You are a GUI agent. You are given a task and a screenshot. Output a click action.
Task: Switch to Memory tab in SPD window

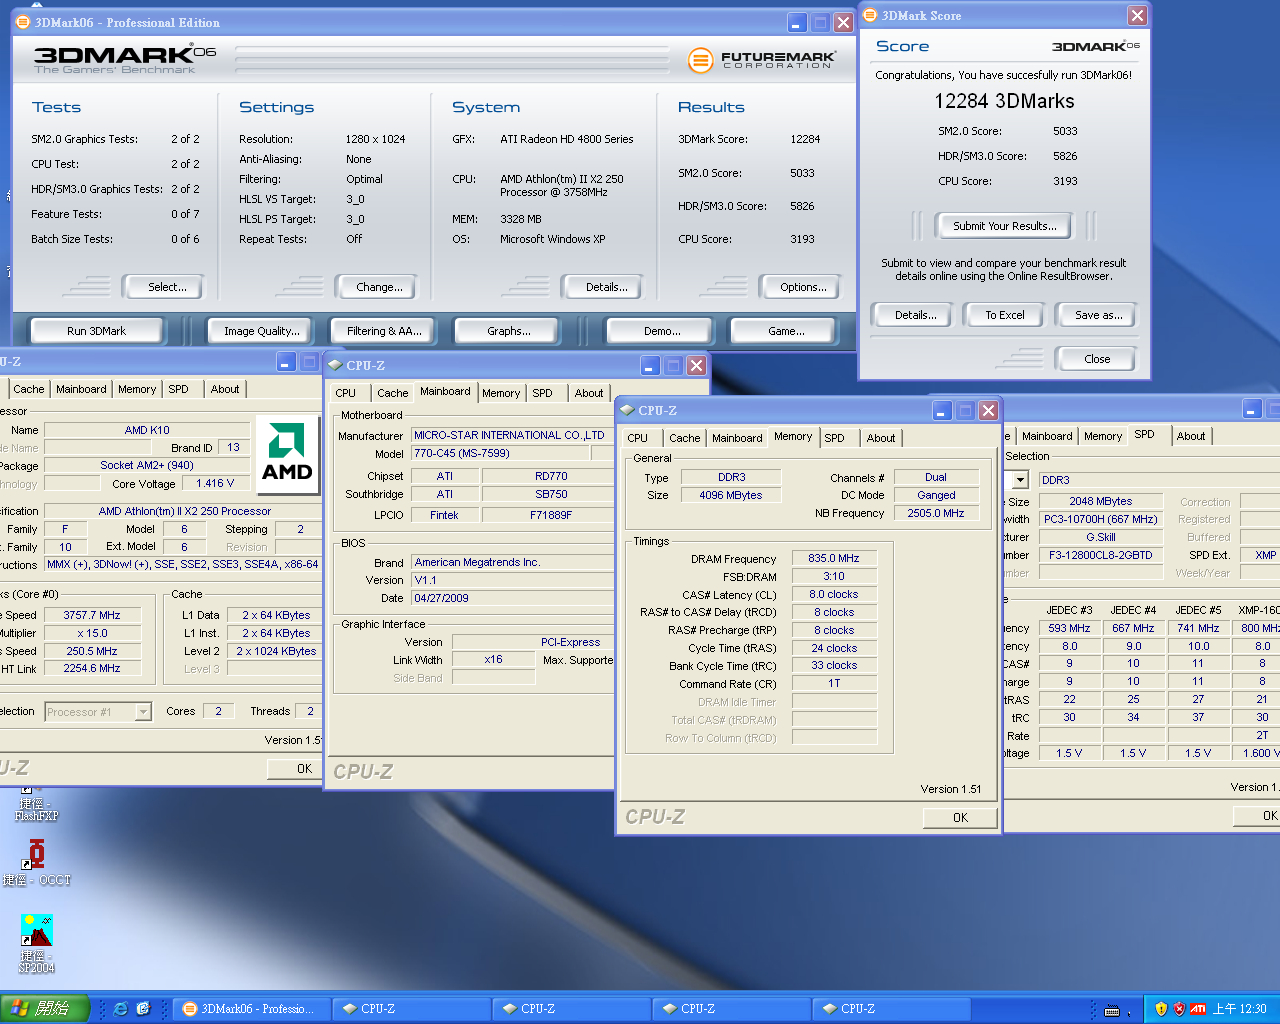pyautogui.click(x=1103, y=436)
